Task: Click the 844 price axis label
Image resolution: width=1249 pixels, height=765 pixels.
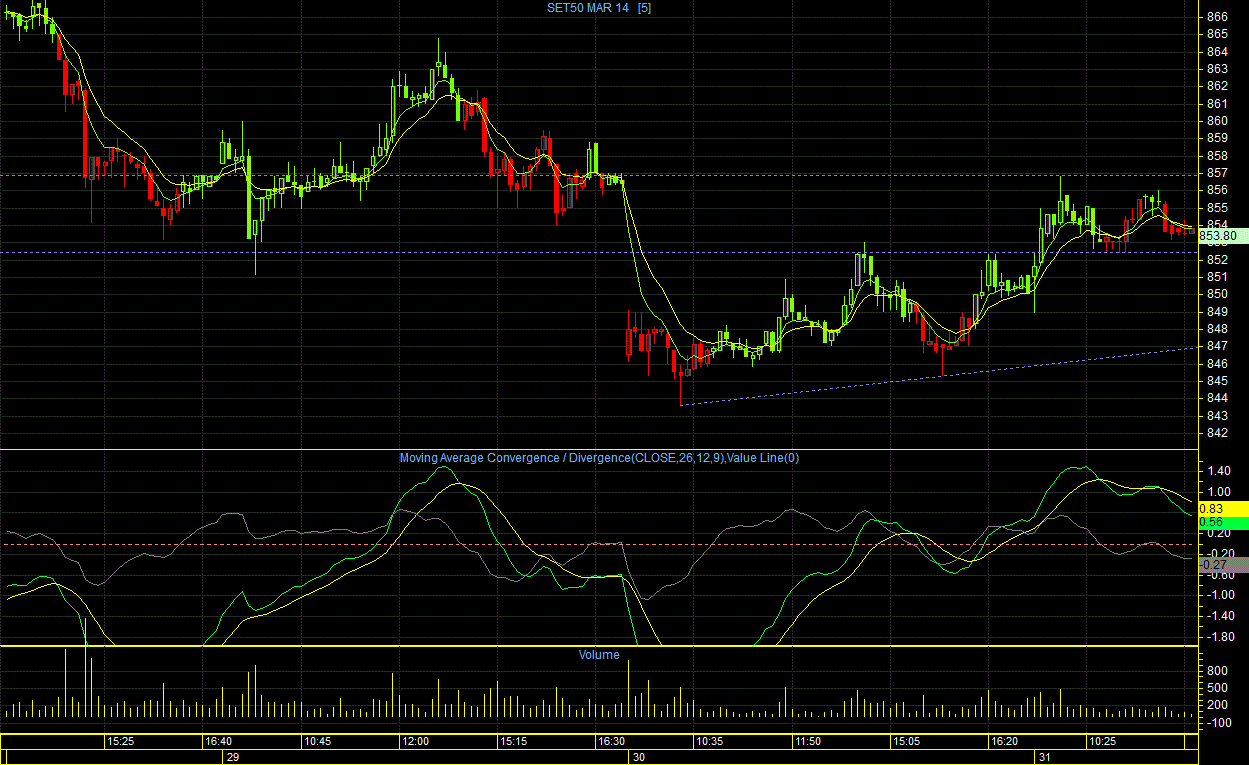Action: pos(1217,398)
